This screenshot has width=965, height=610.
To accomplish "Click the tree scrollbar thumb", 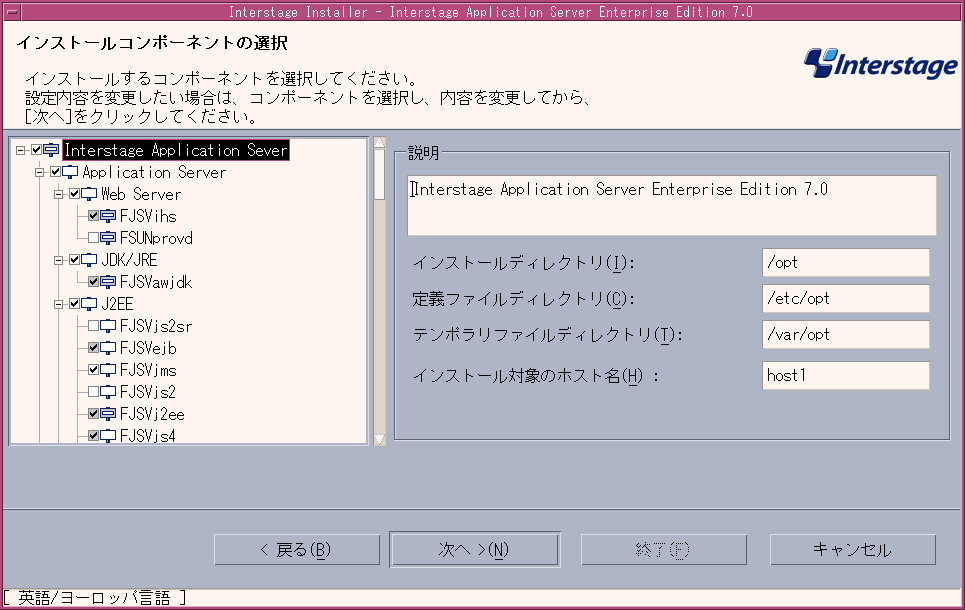I will [x=380, y=174].
